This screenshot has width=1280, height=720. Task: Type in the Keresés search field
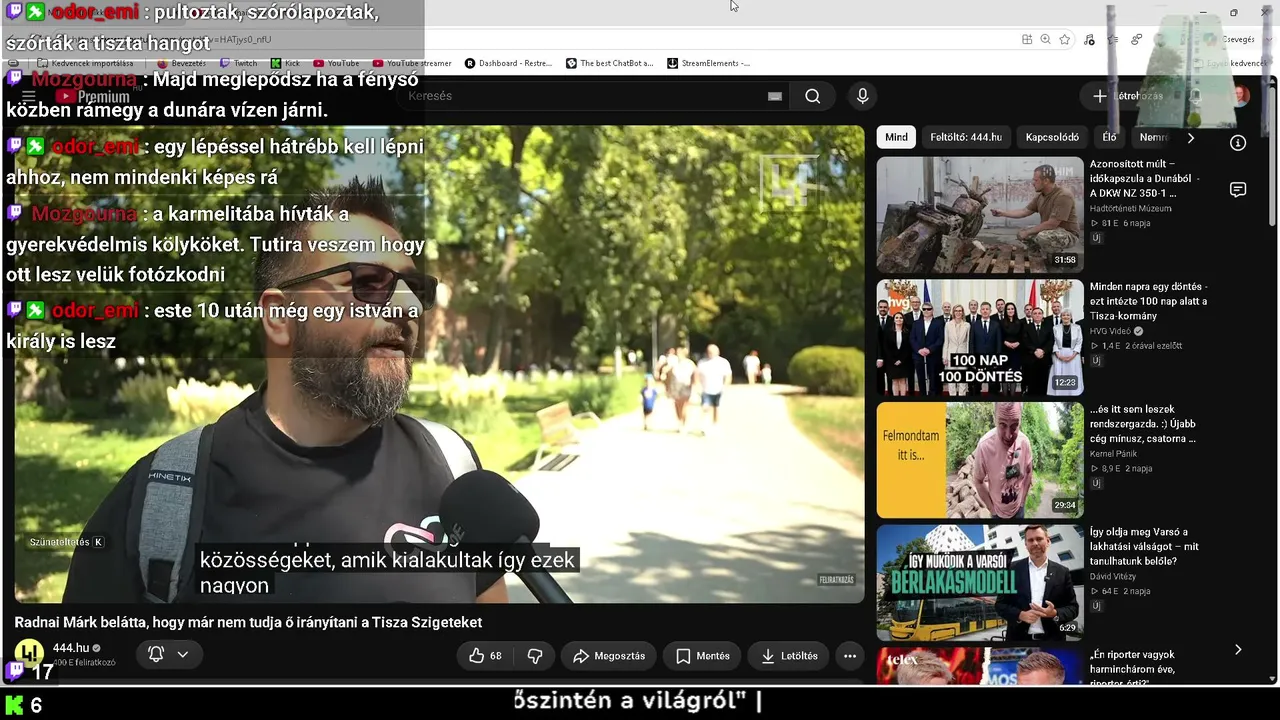pos(590,96)
